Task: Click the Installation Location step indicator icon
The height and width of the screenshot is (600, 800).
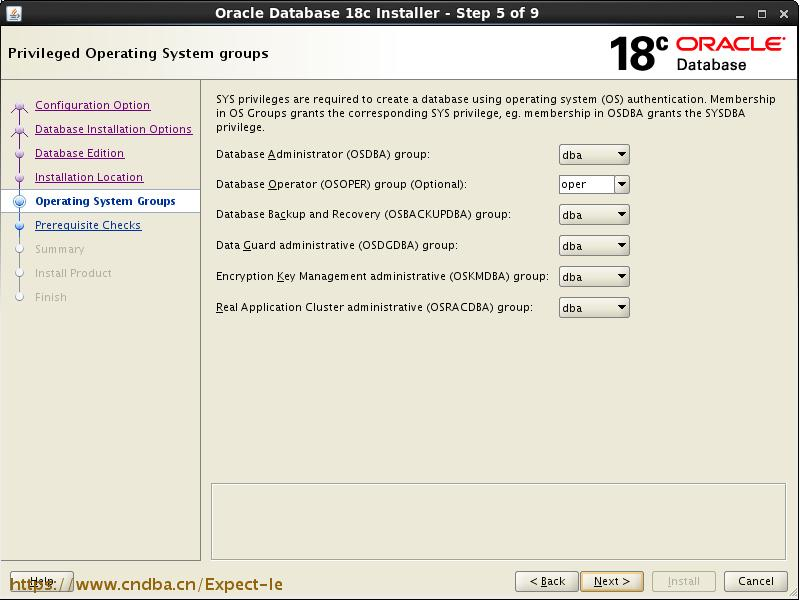Action: pos(21,177)
